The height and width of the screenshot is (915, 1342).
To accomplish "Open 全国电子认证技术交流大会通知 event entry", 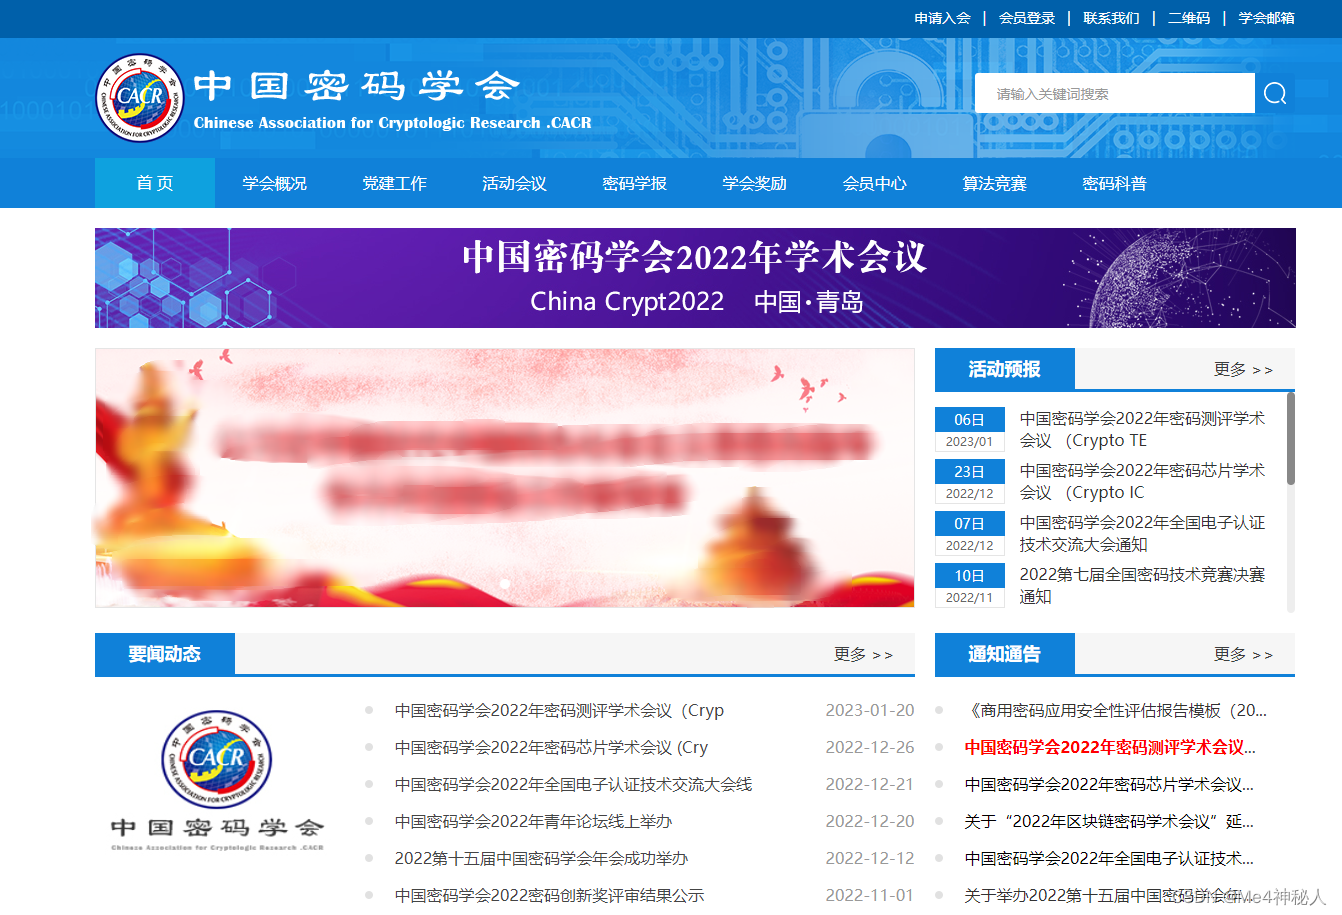I will point(1142,533).
